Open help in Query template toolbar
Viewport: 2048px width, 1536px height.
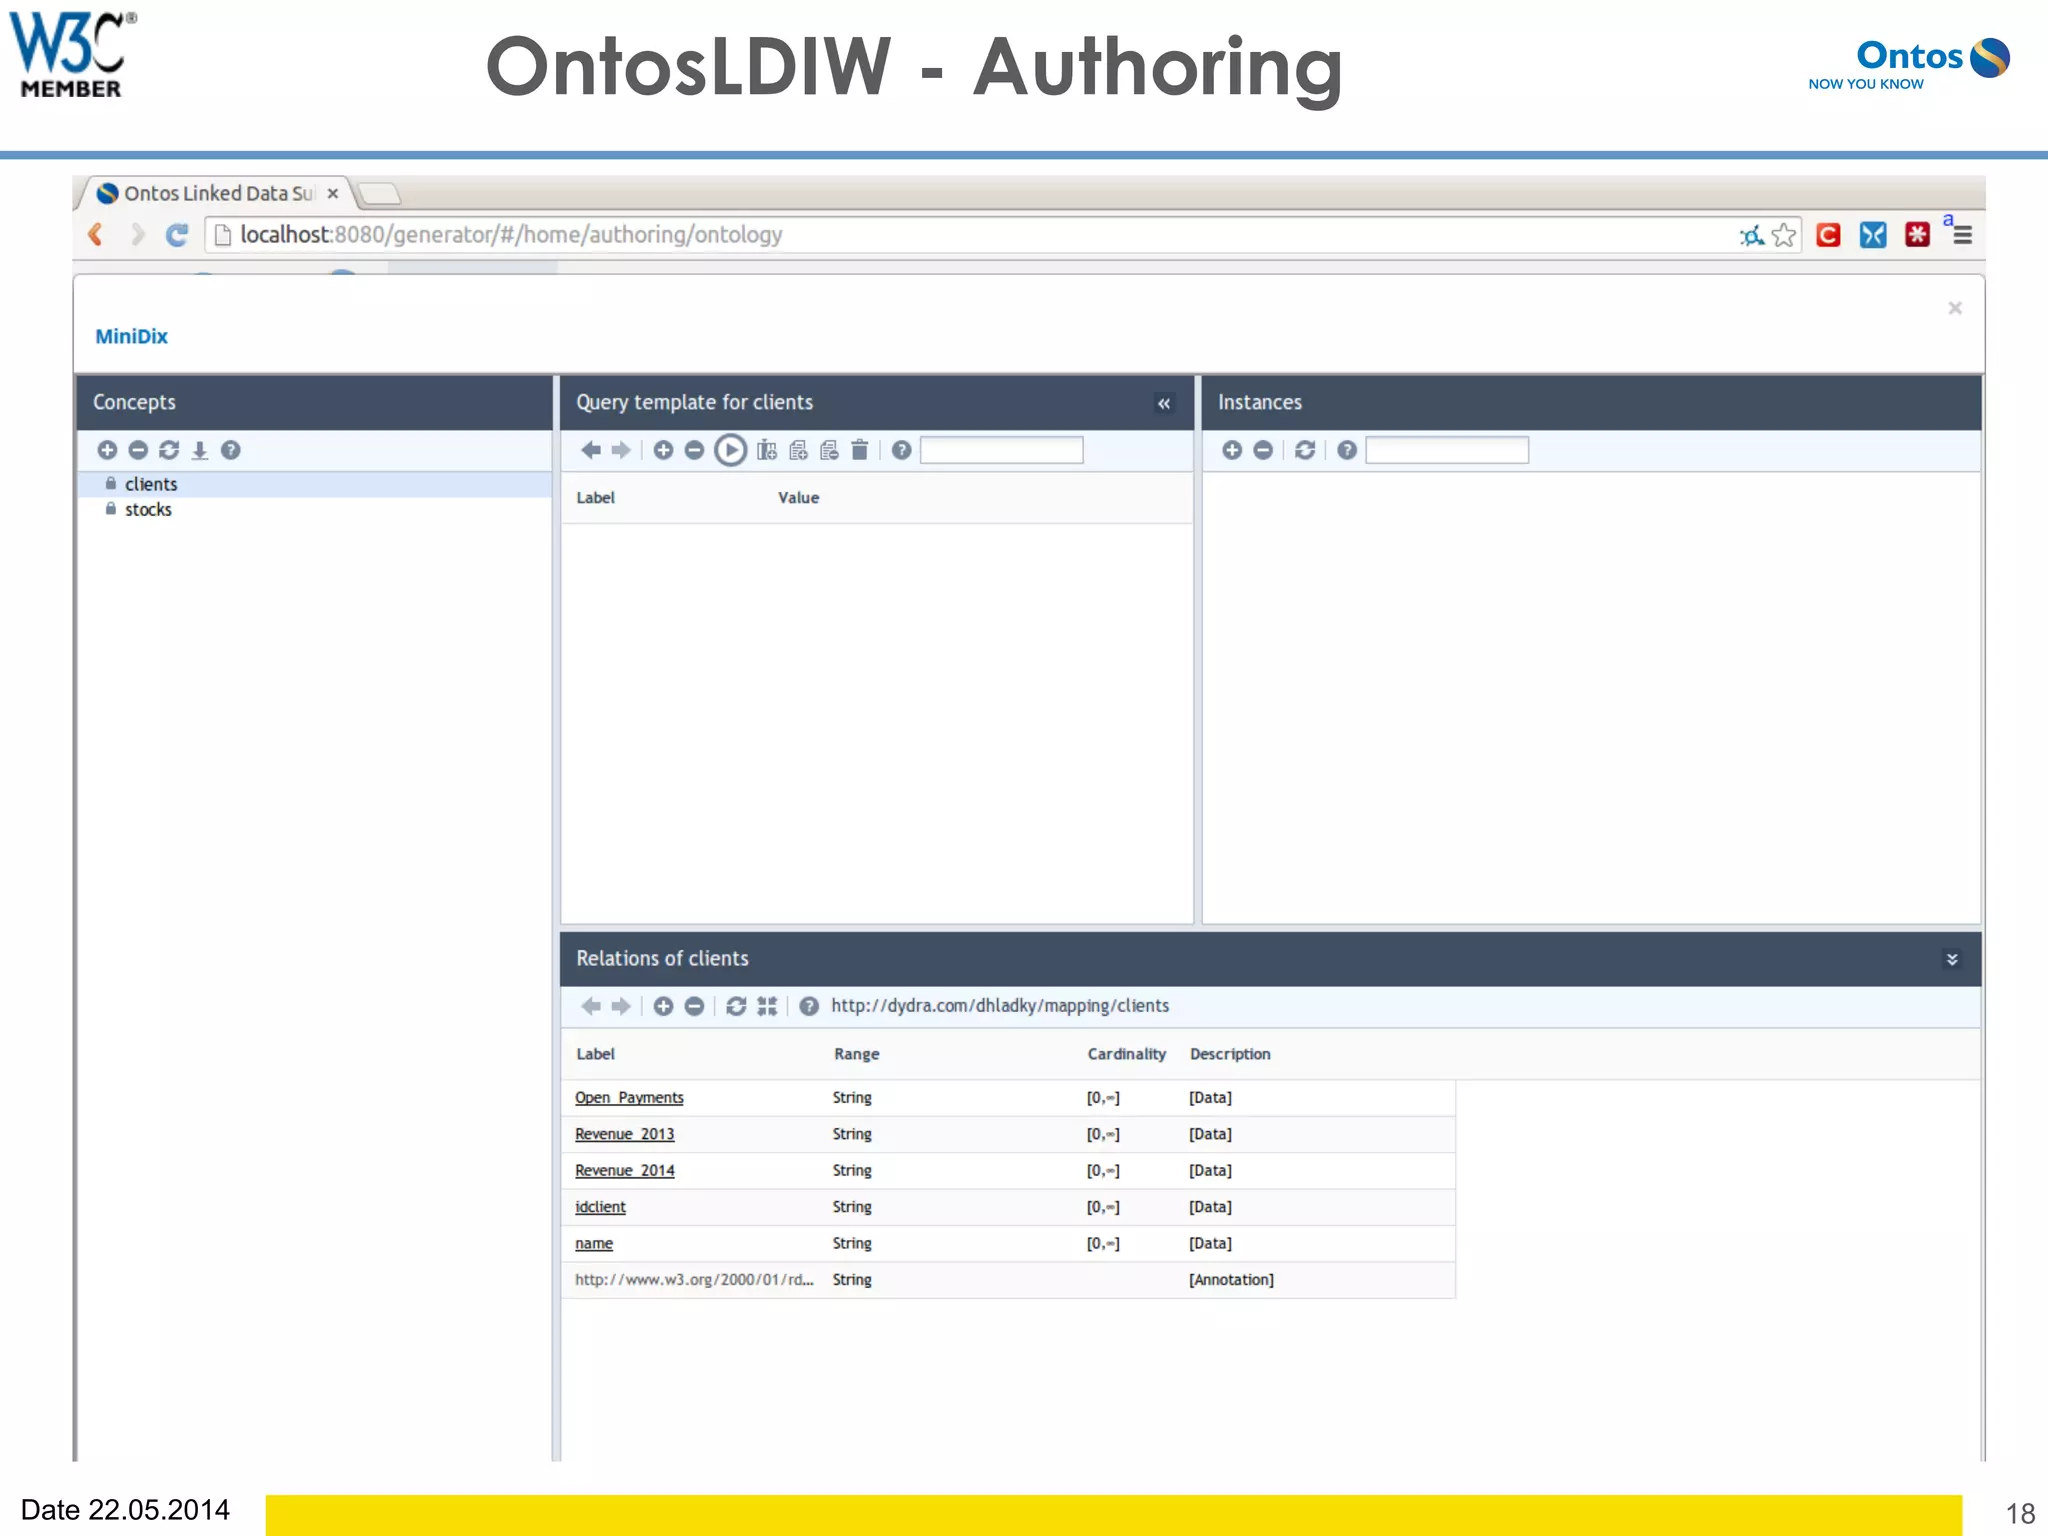click(x=901, y=450)
